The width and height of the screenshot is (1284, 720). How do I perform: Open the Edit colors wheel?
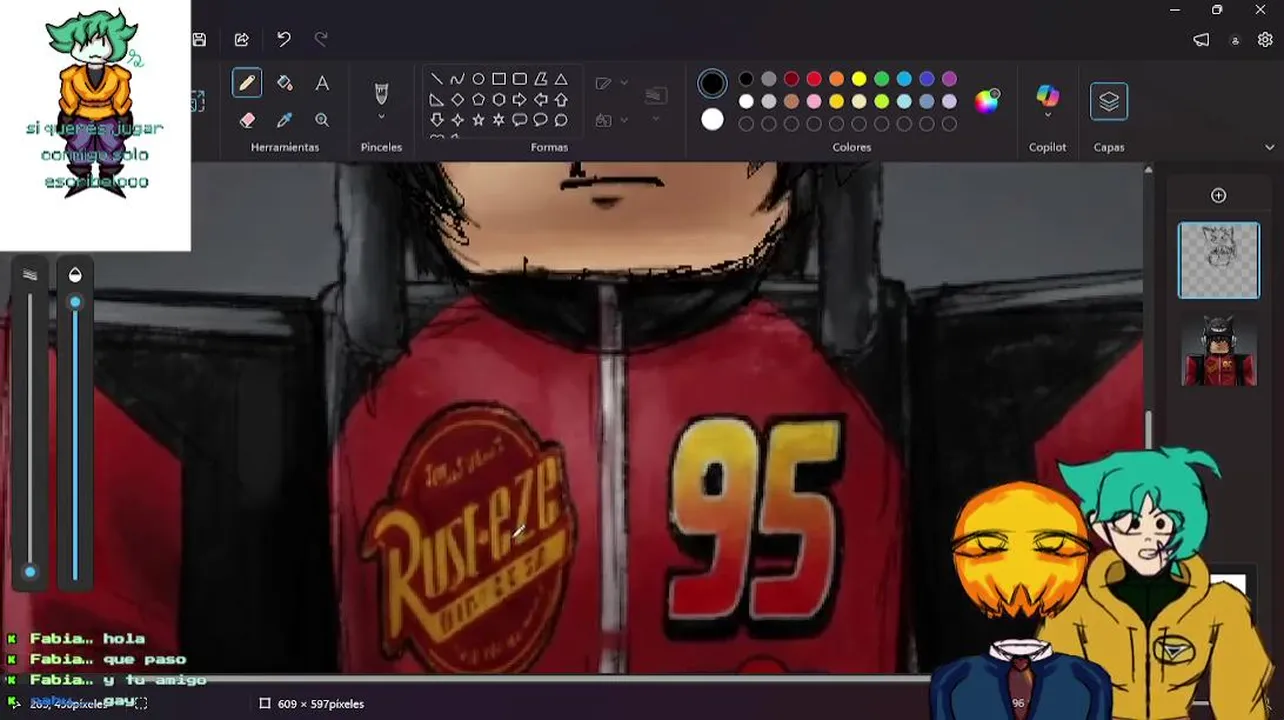(987, 100)
